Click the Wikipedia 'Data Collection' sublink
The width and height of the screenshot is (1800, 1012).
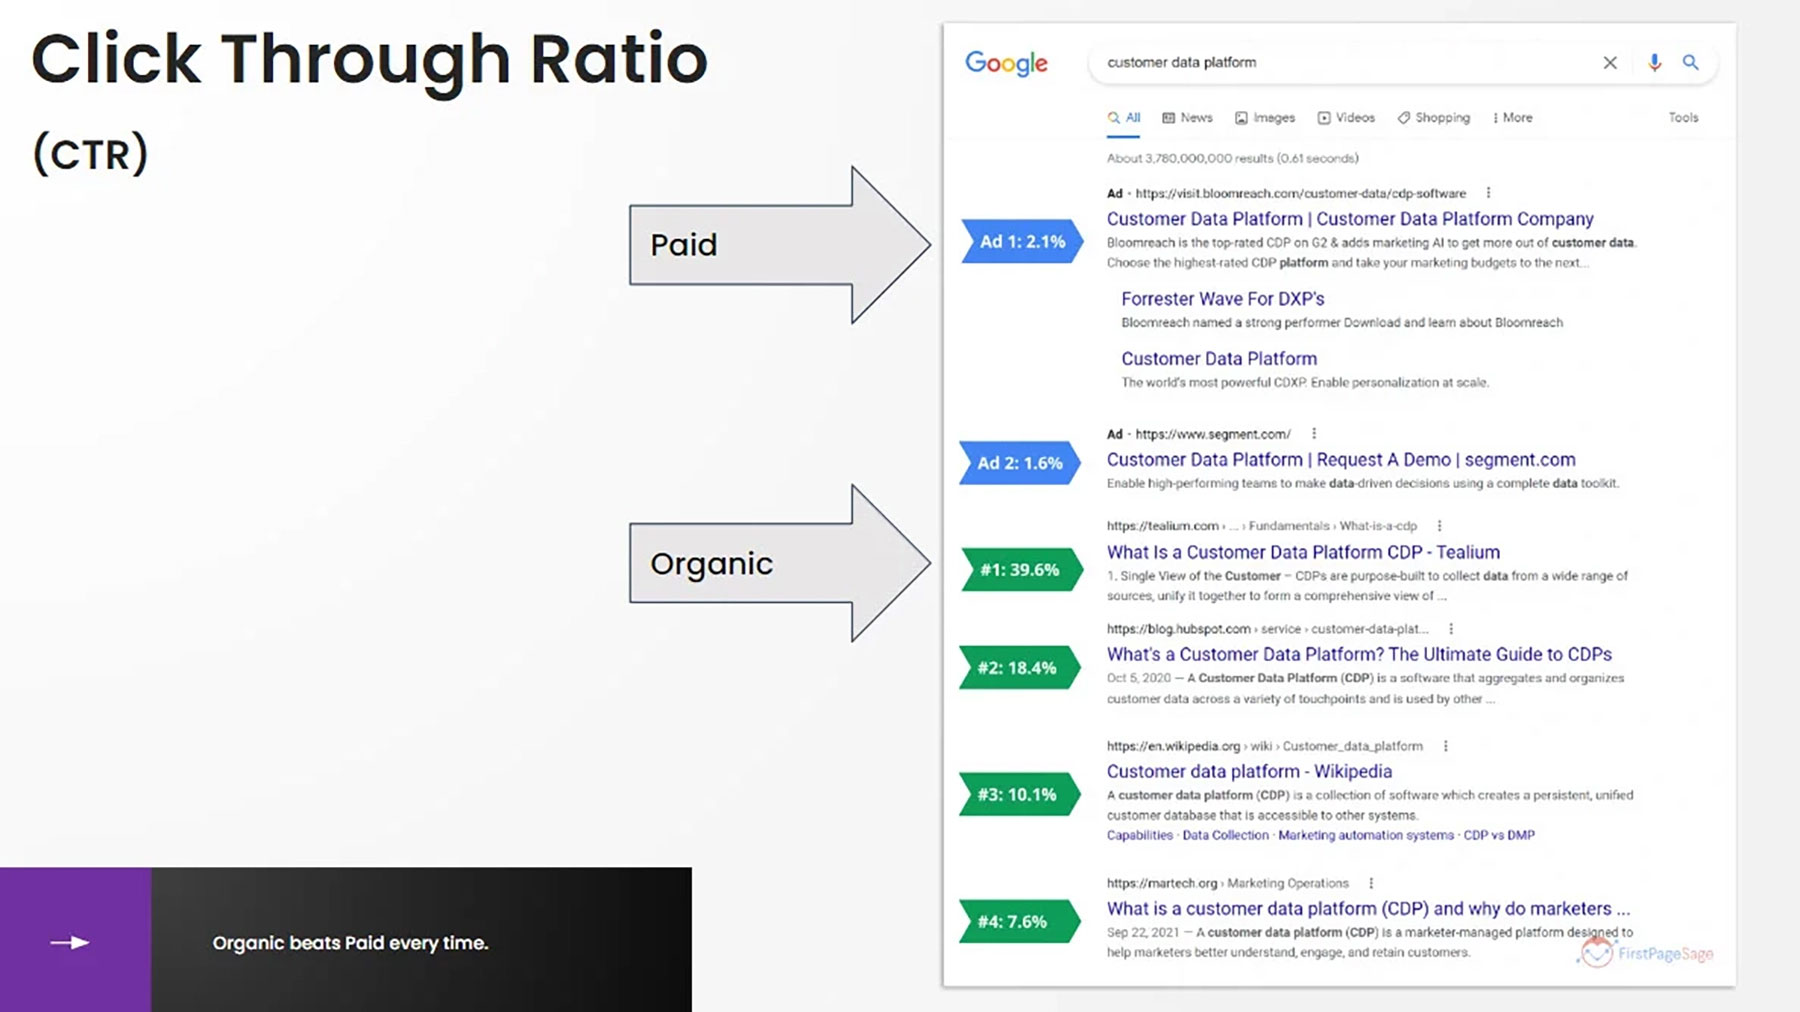pyautogui.click(x=1225, y=835)
